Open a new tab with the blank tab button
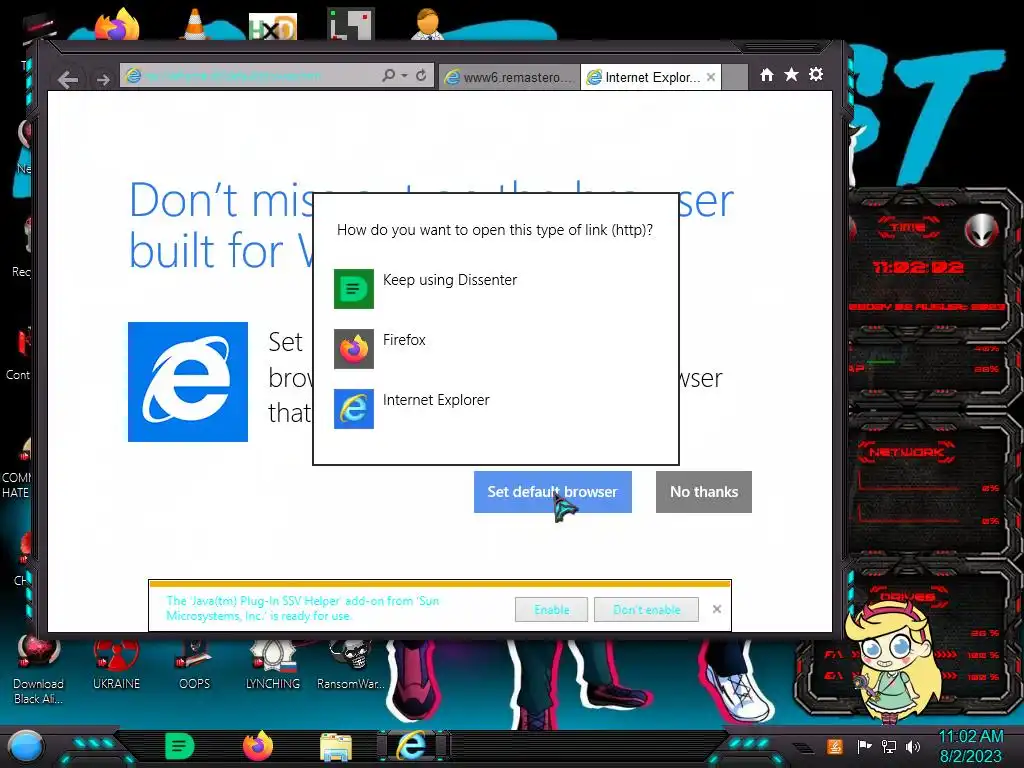This screenshot has width=1024, height=768. (735, 77)
